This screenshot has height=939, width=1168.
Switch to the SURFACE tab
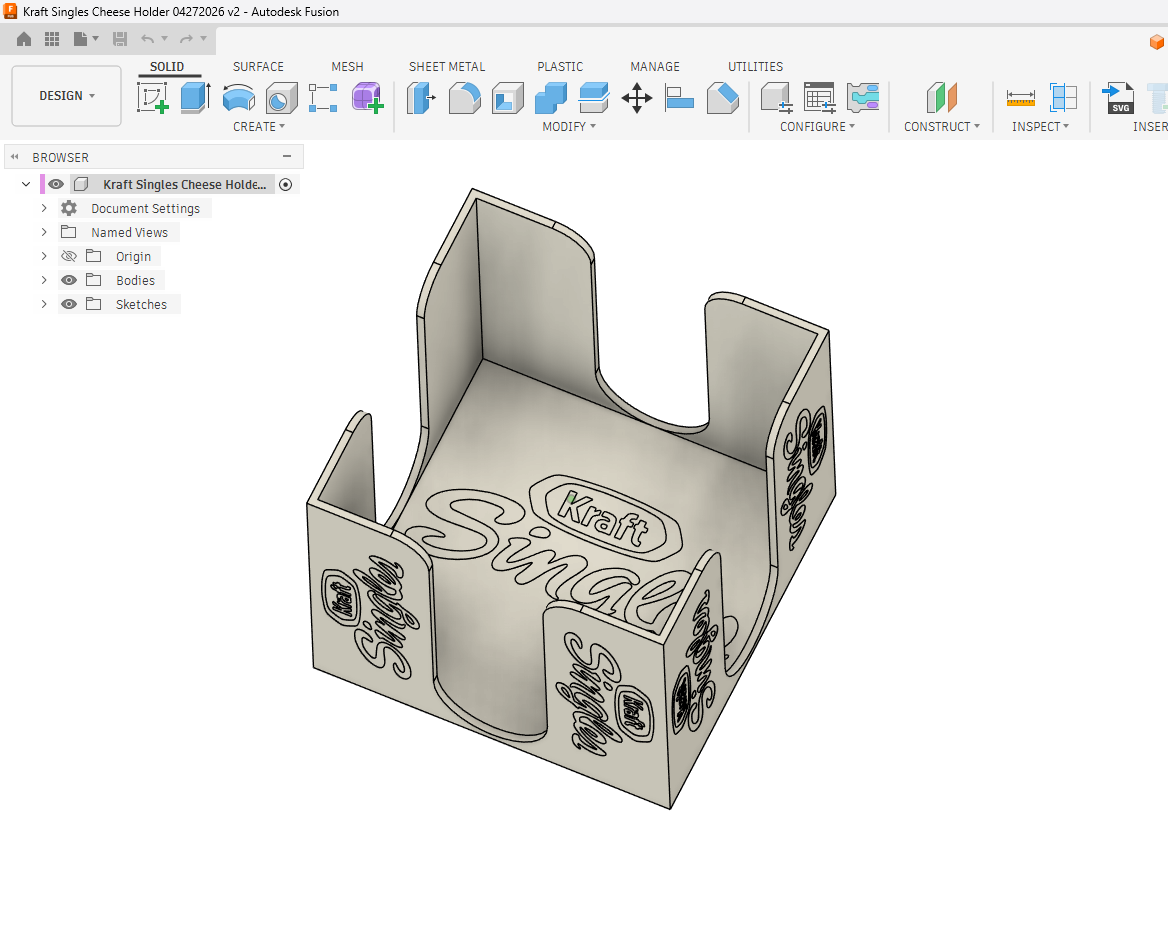tap(258, 67)
